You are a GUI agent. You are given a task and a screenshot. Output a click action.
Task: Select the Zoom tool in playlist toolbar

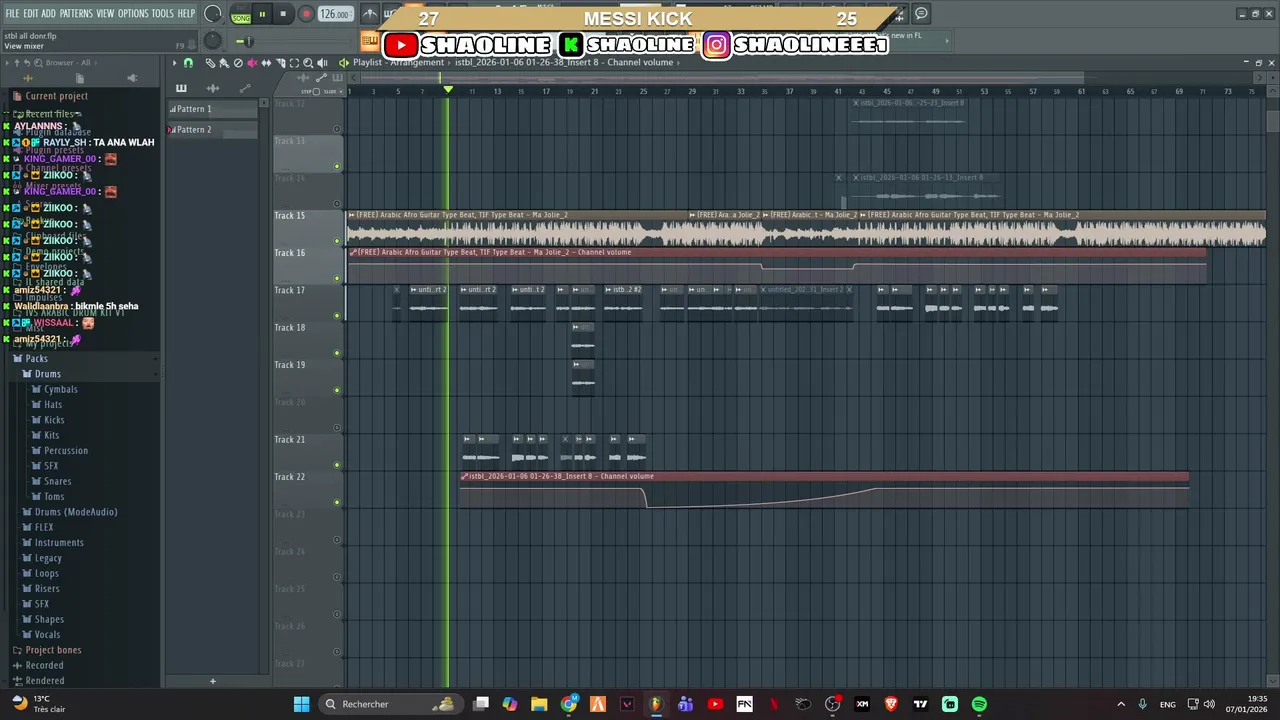tap(308, 62)
